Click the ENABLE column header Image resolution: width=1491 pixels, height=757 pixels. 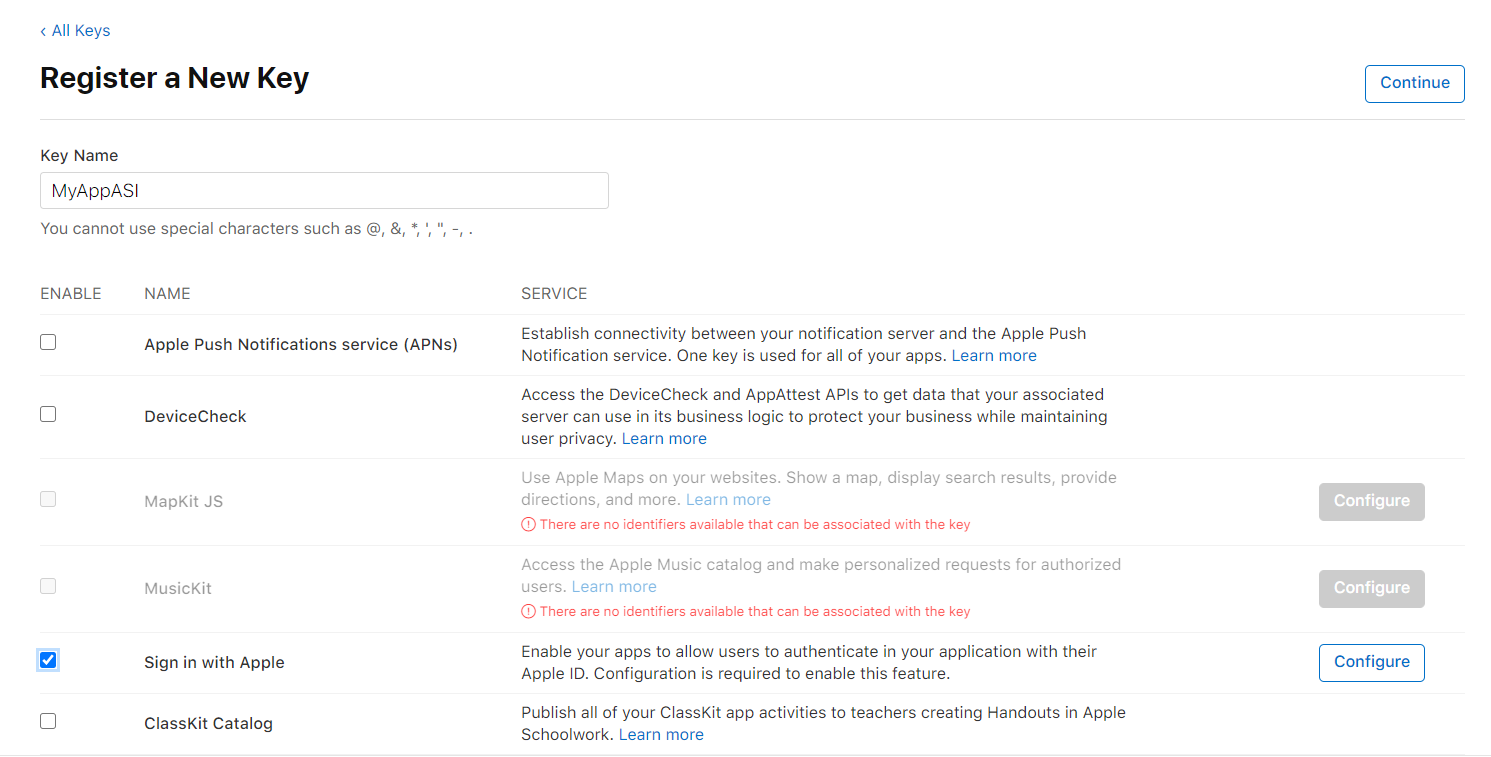tap(71, 294)
